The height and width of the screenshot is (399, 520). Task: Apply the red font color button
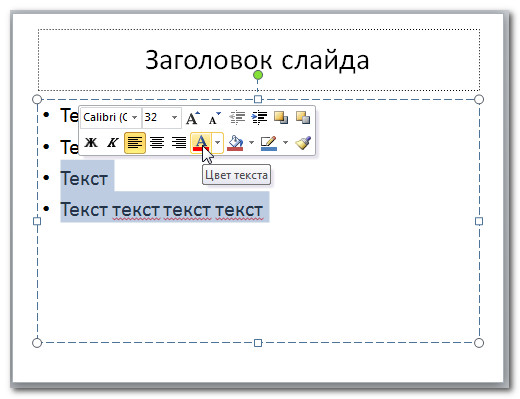pos(201,143)
